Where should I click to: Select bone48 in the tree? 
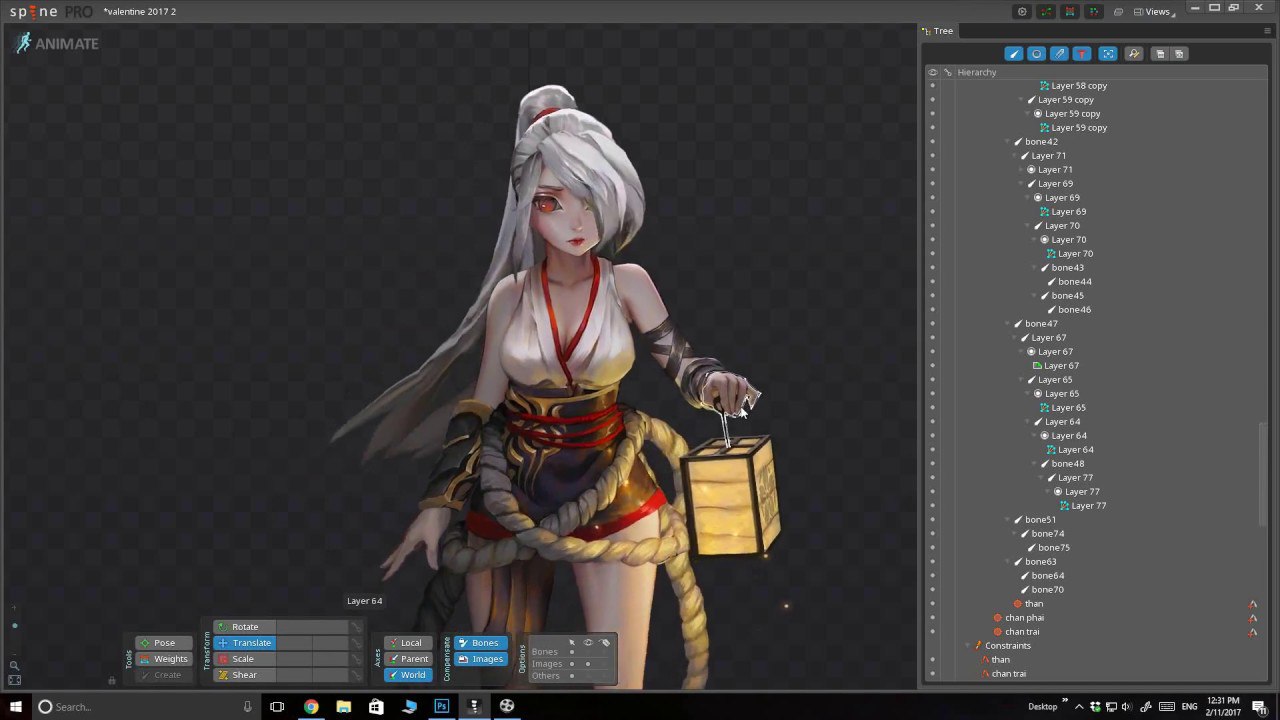click(x=1067, y=464)
